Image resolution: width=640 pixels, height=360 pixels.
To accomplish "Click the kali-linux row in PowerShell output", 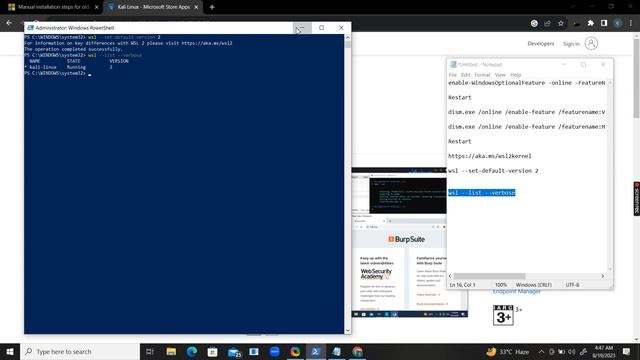I will coord(69,67).
